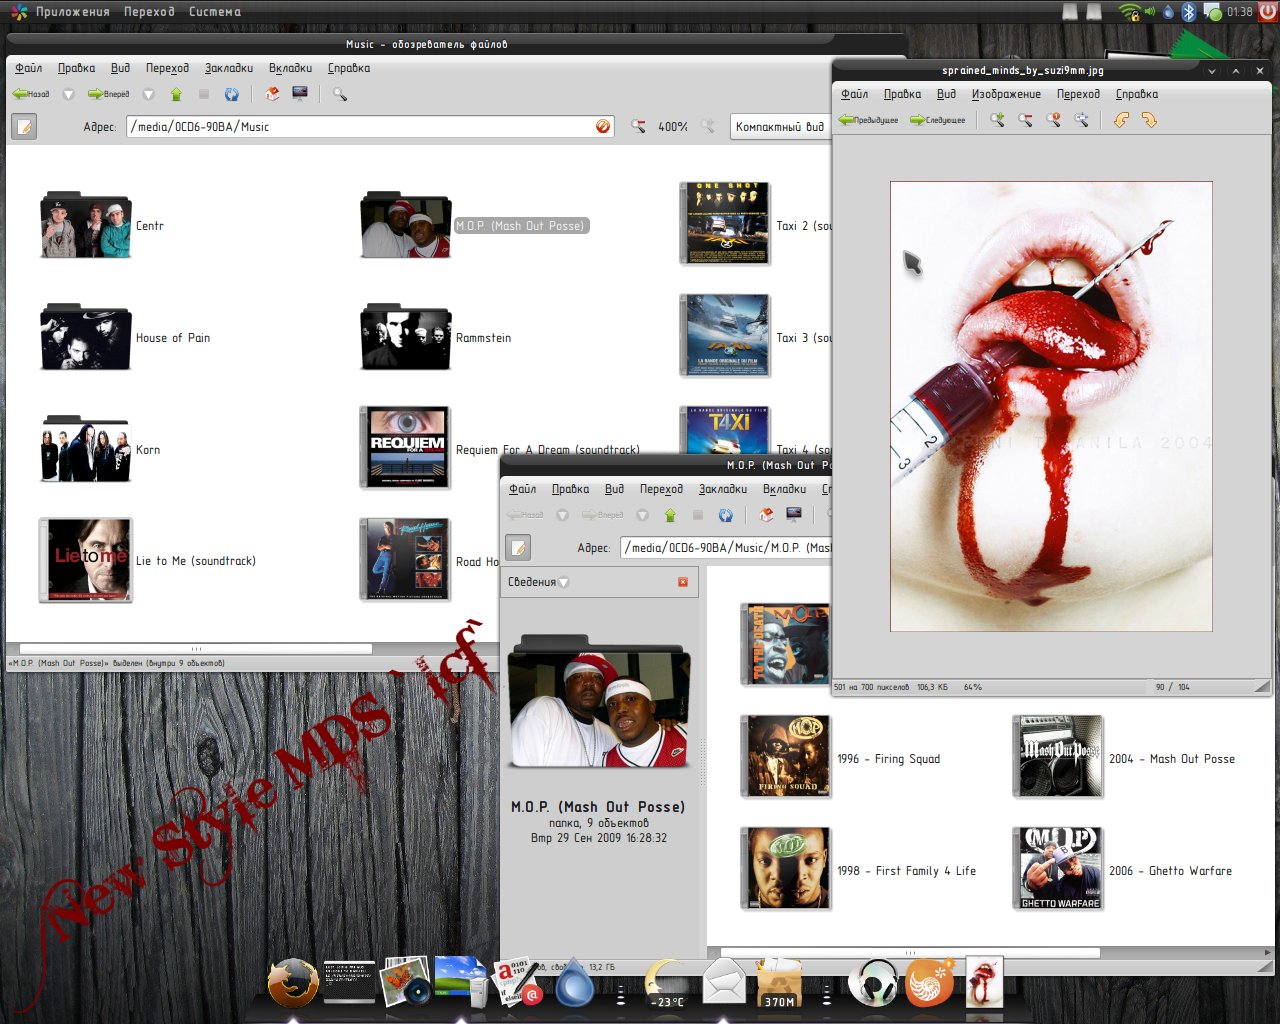Go up one folder in Music window
This screenshot has width=1280, height=1024.
point(176,94)
